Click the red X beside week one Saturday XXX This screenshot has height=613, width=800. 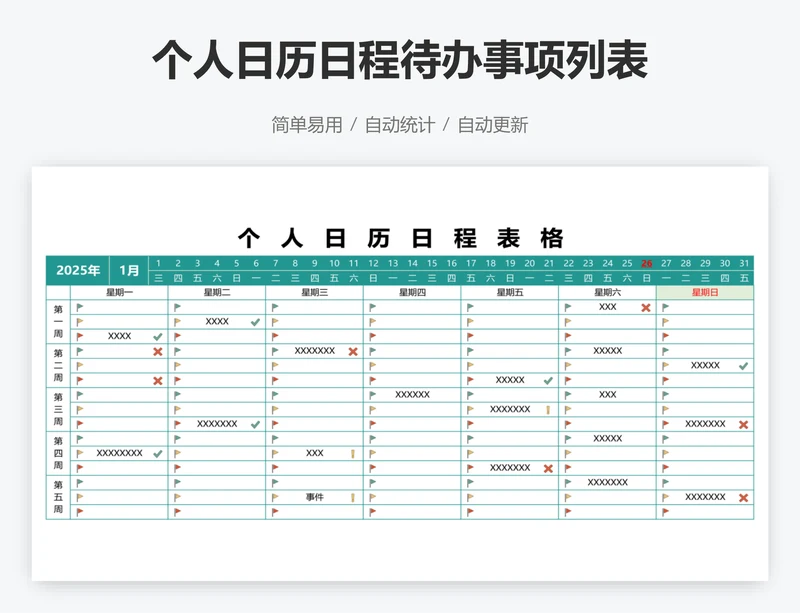pos(646,308)
